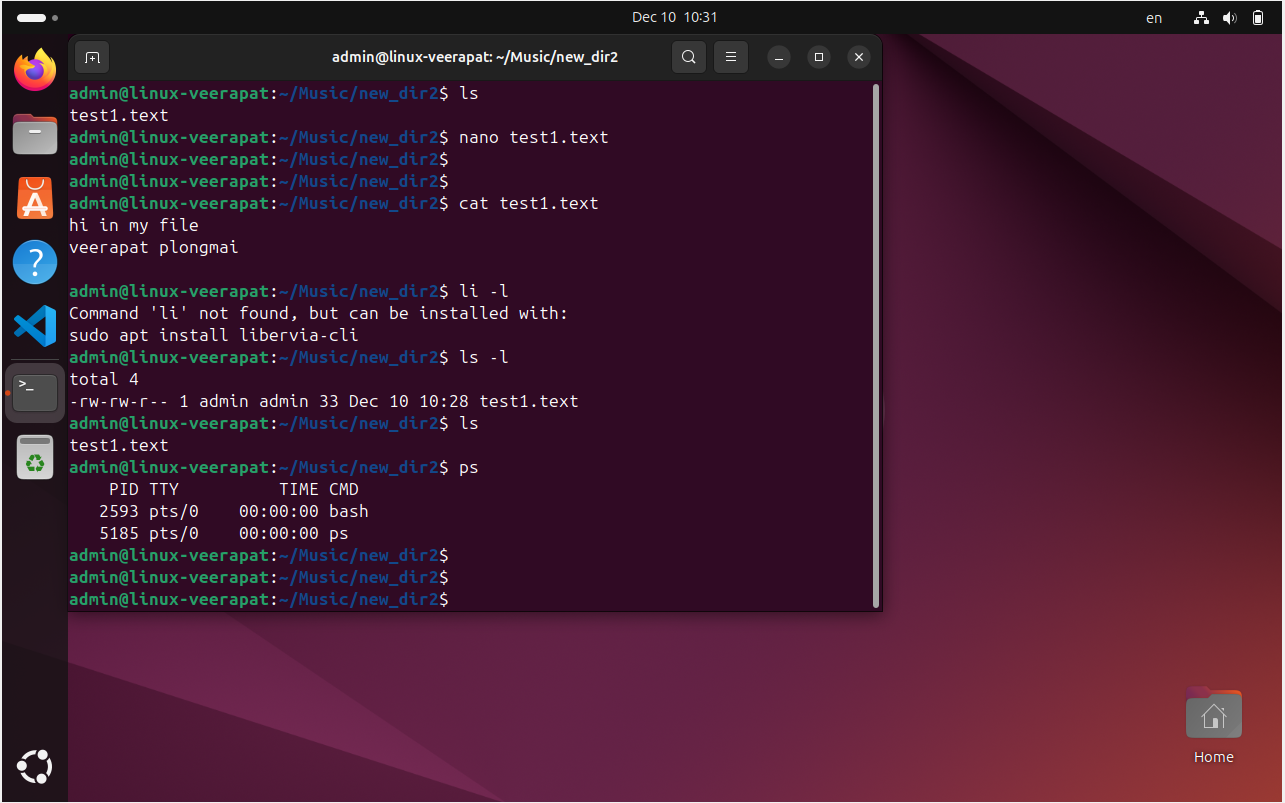The width and height of the screenshot is (1285, 803).
Task: Click the last empty prompt line
Action: tap(259, 599)
